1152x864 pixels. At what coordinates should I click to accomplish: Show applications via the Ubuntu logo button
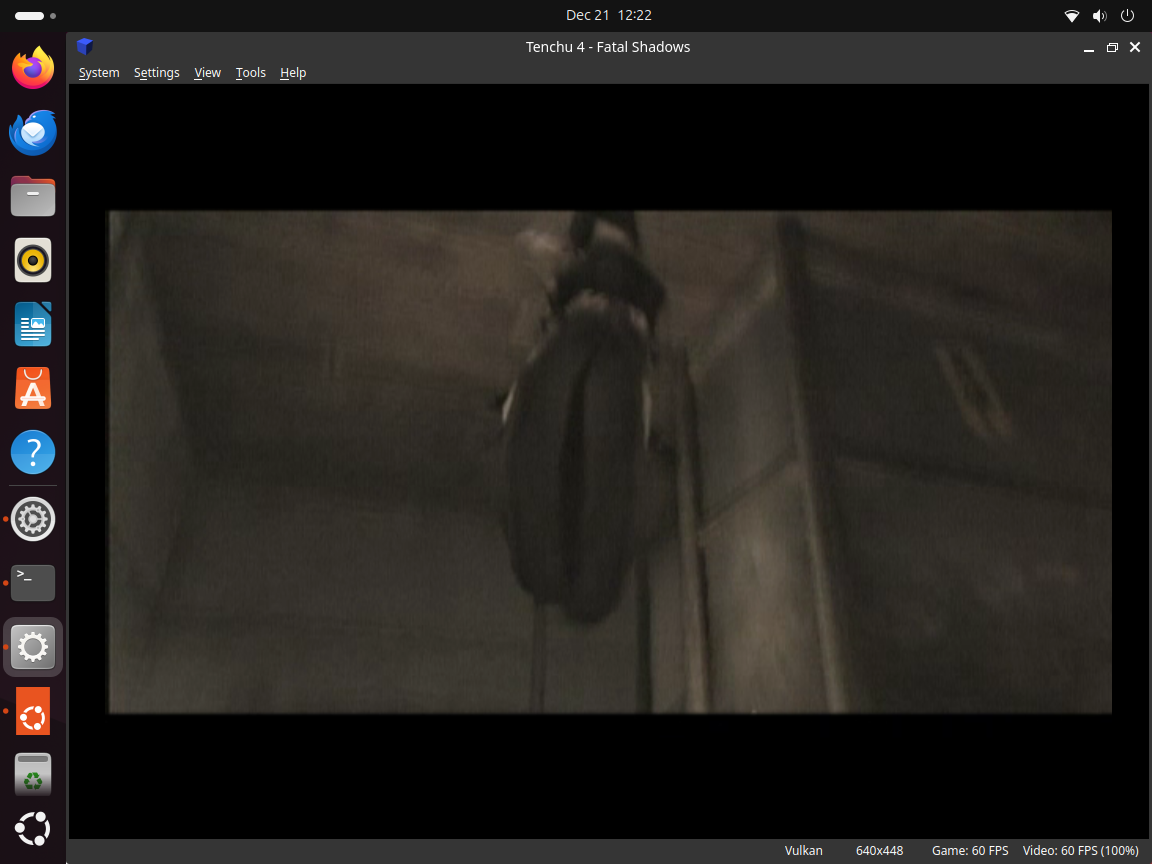click(x=33, y=829)
